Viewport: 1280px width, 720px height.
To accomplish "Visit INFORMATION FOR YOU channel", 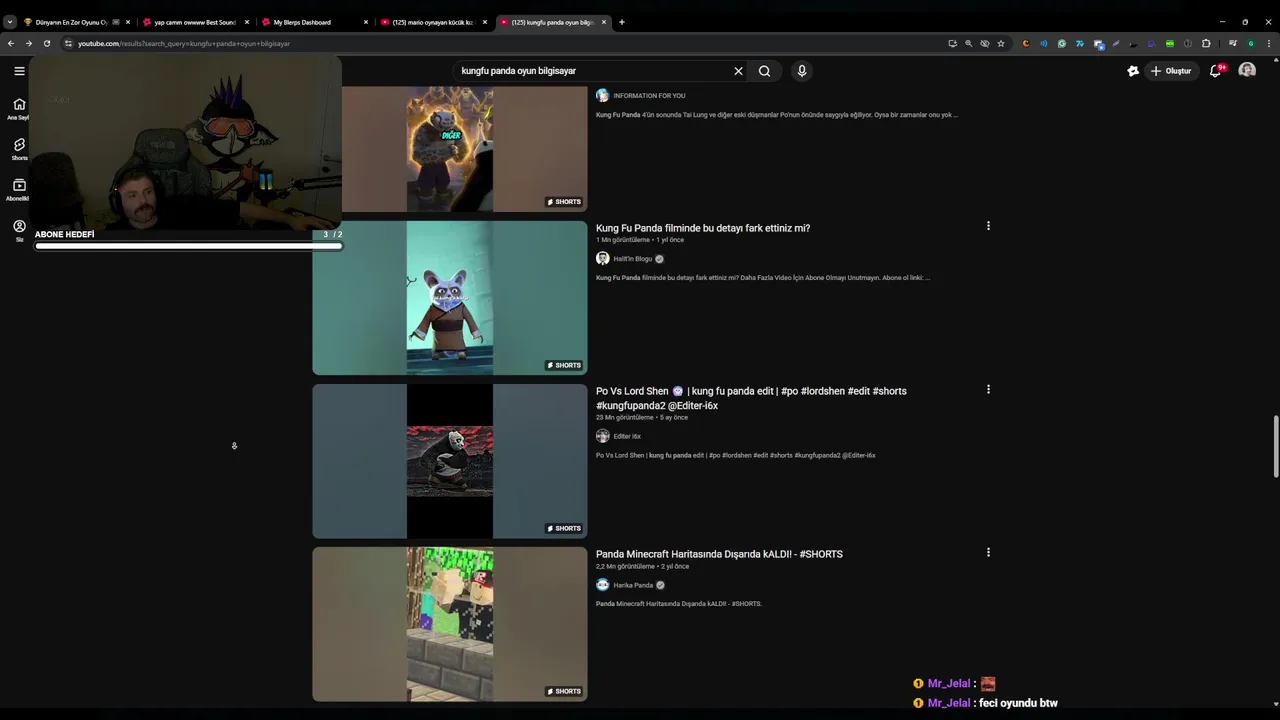I will click(641, 96).
